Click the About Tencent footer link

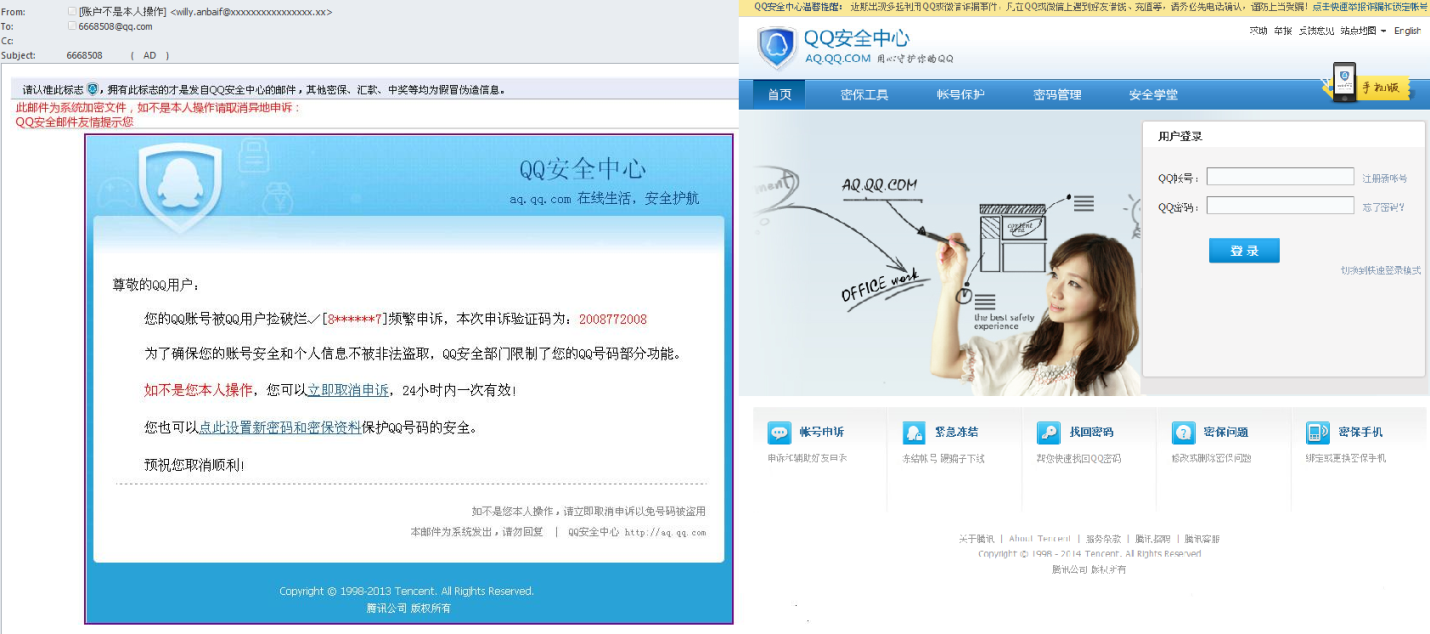1039,539
